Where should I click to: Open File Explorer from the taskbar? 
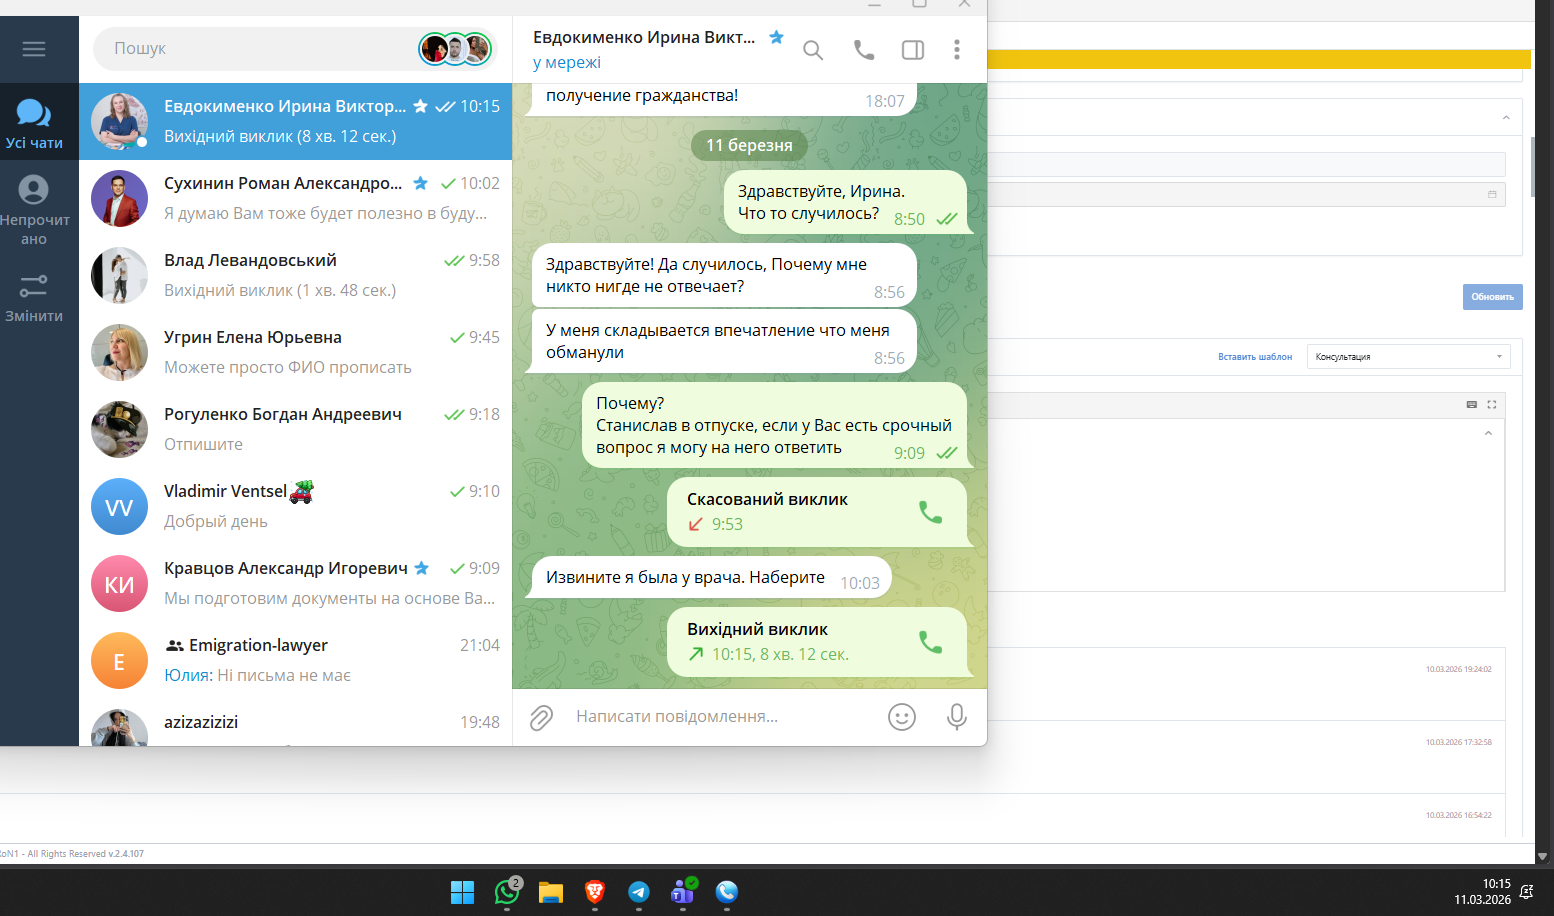tap(551, 892)
